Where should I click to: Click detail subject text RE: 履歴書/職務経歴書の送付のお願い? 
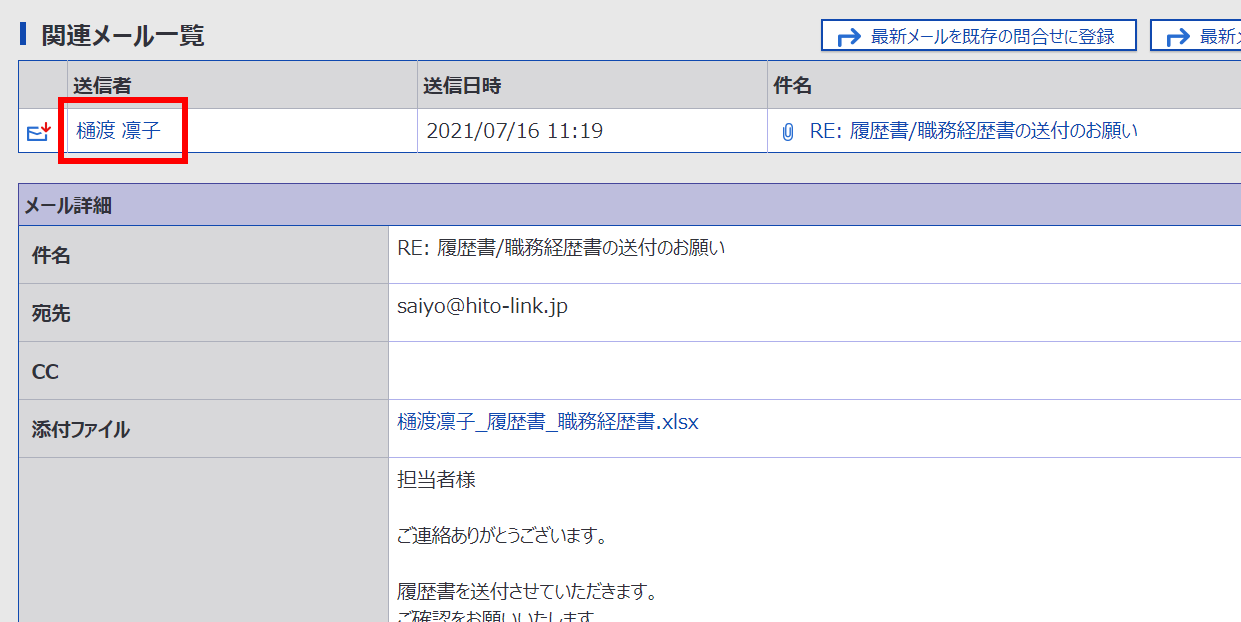pyautogui.click(x=561, y=248)
